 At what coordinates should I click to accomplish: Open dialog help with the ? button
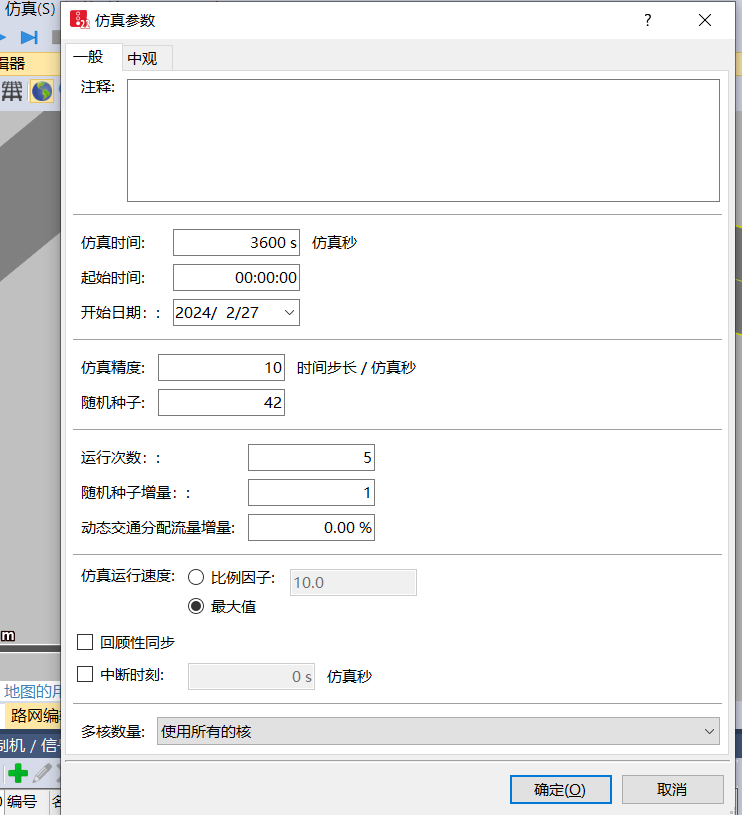pos(647,20)
